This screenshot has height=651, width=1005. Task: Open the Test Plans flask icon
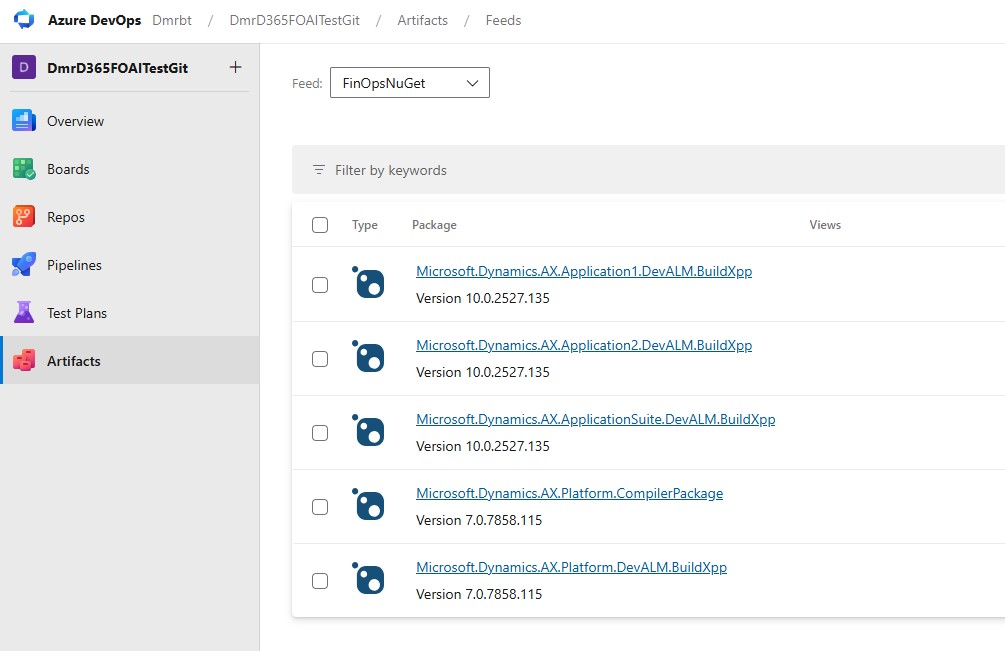coord(24,313)
